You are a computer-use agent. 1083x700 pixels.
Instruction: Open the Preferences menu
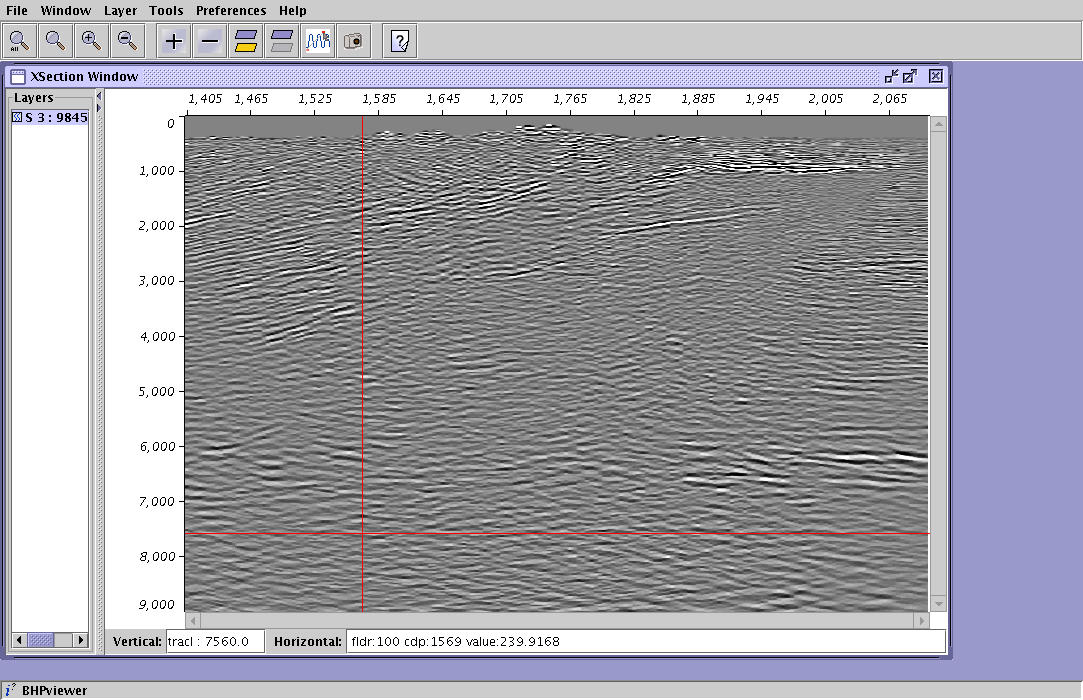[231, 10]
